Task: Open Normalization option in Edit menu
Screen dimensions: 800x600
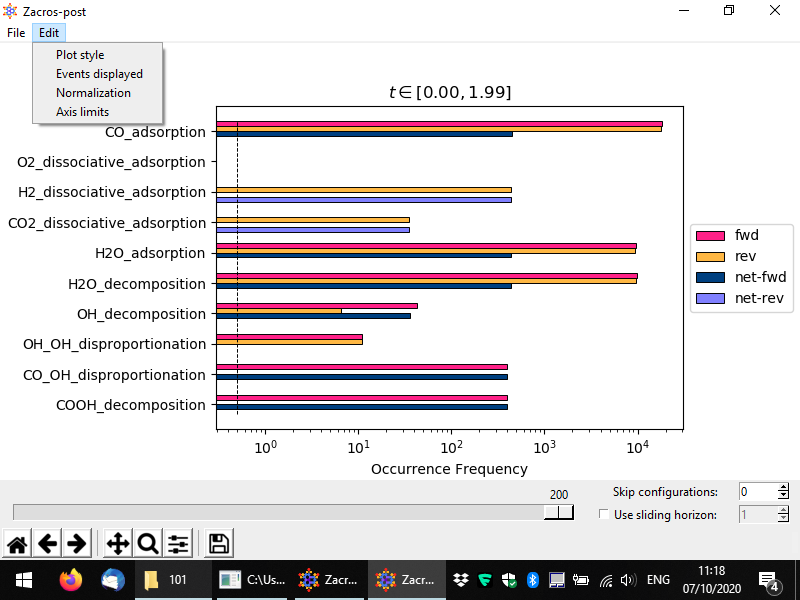Action: pyautogui.click(x=93, y=93)
